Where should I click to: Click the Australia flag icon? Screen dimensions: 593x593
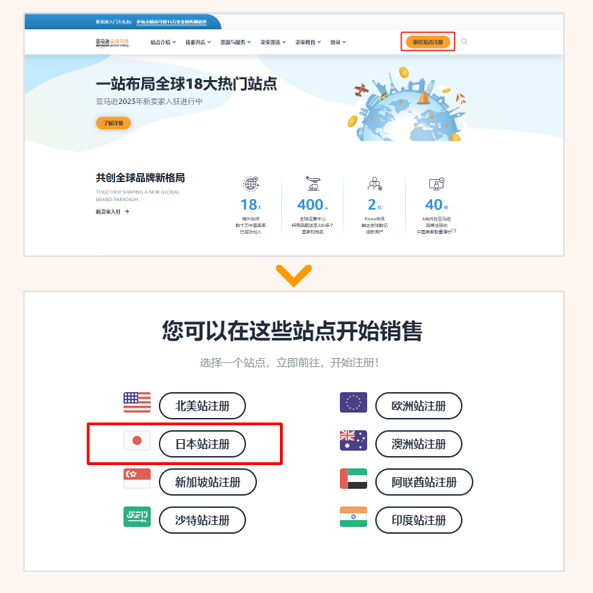tap(353, 441)
